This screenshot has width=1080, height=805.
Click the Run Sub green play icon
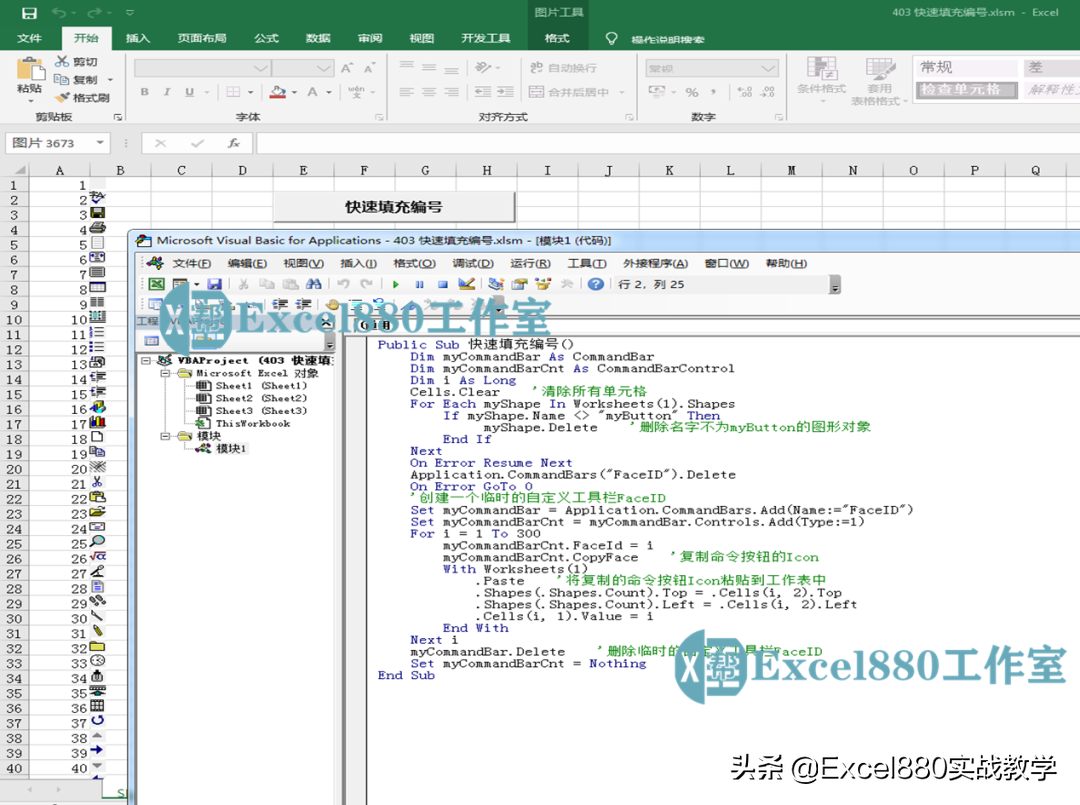pyautogui.click(x=395, y=284)
